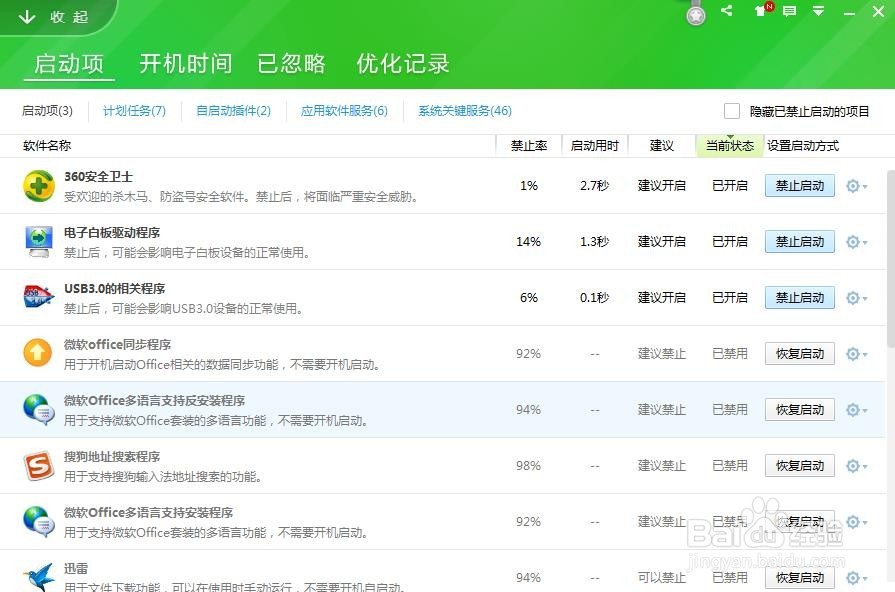Select the 迅雷 name text
Viewport: 895px width, 592px height.
(x=76, y=568)
